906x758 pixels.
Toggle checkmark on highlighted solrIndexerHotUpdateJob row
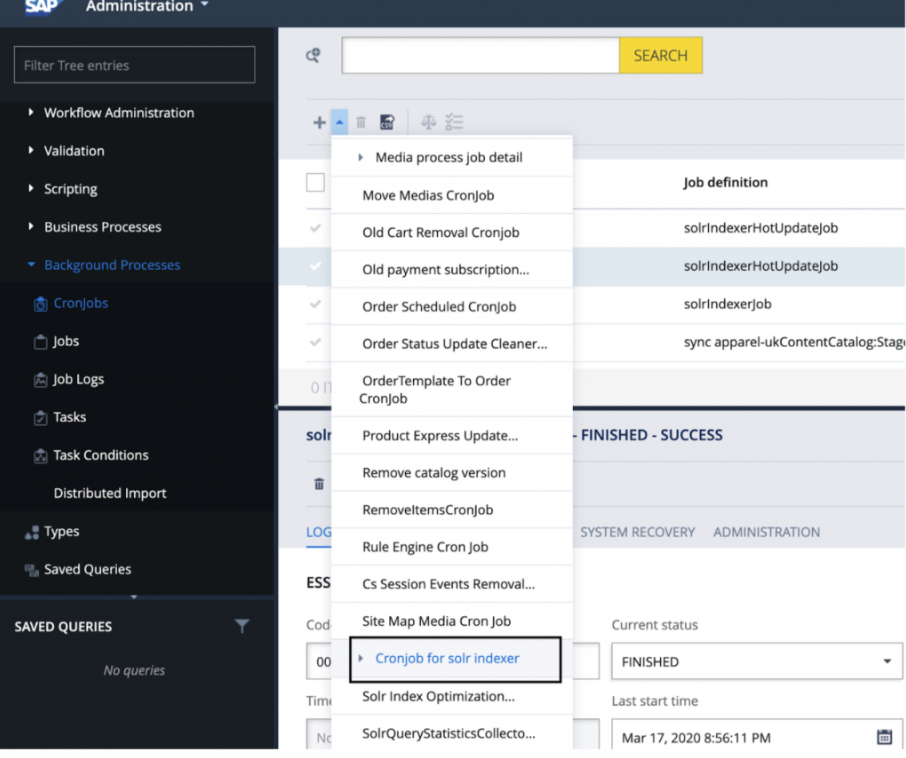click(315, 266)
